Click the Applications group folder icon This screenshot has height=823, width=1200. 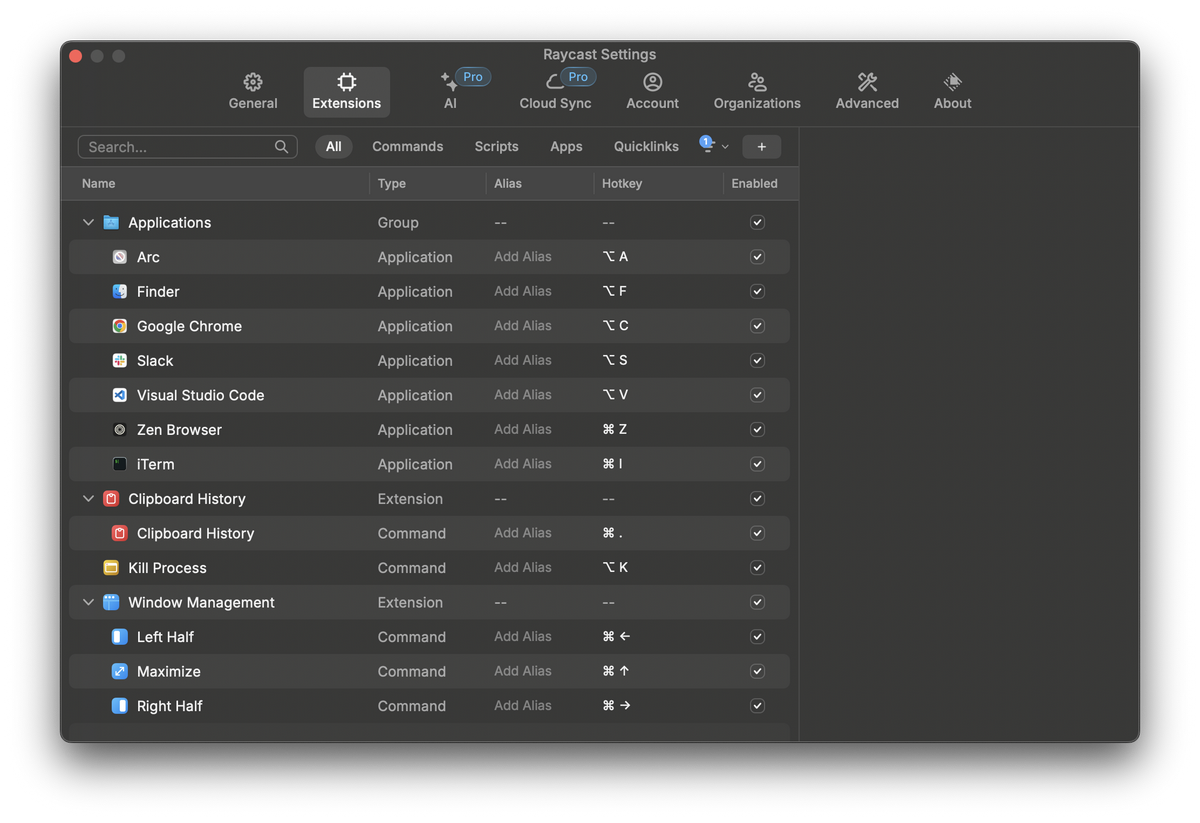pos(111,223)
